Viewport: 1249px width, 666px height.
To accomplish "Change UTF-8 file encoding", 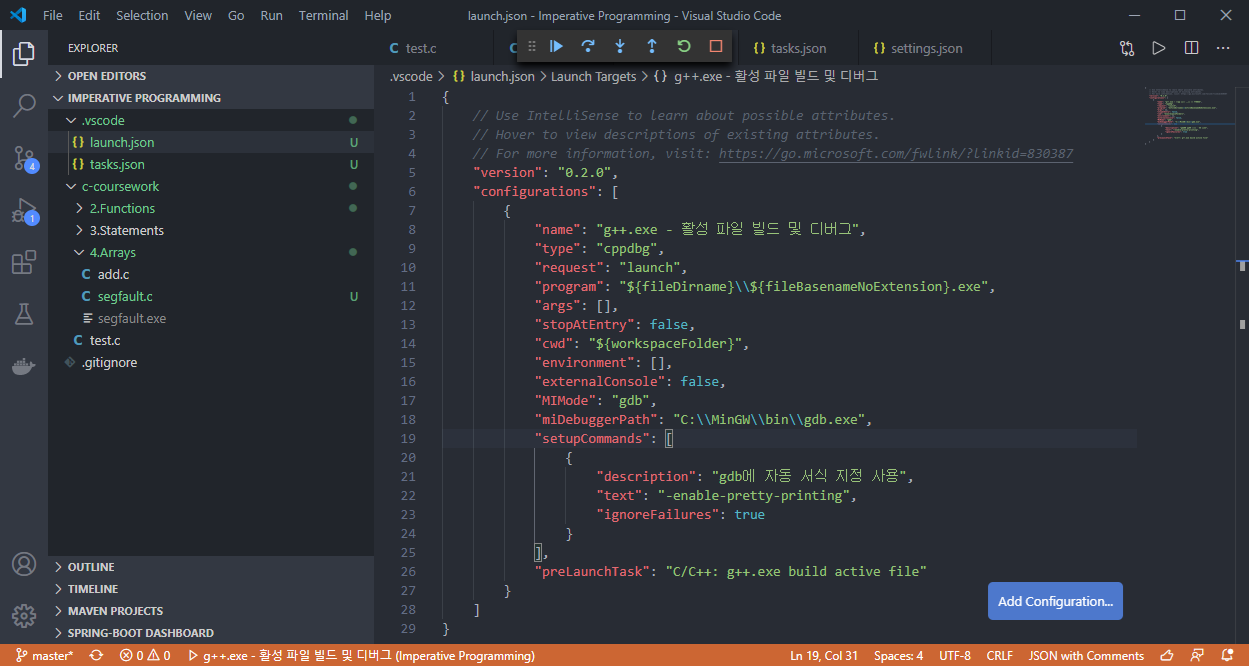I will click(954, 656).
